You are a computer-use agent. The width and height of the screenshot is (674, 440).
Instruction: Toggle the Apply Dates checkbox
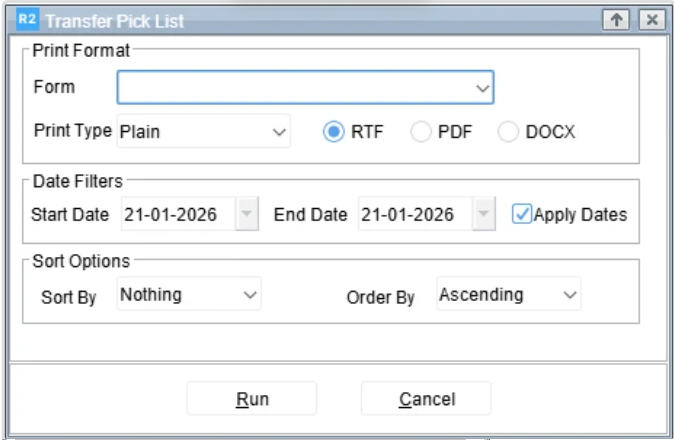click(x=521, y=214)
